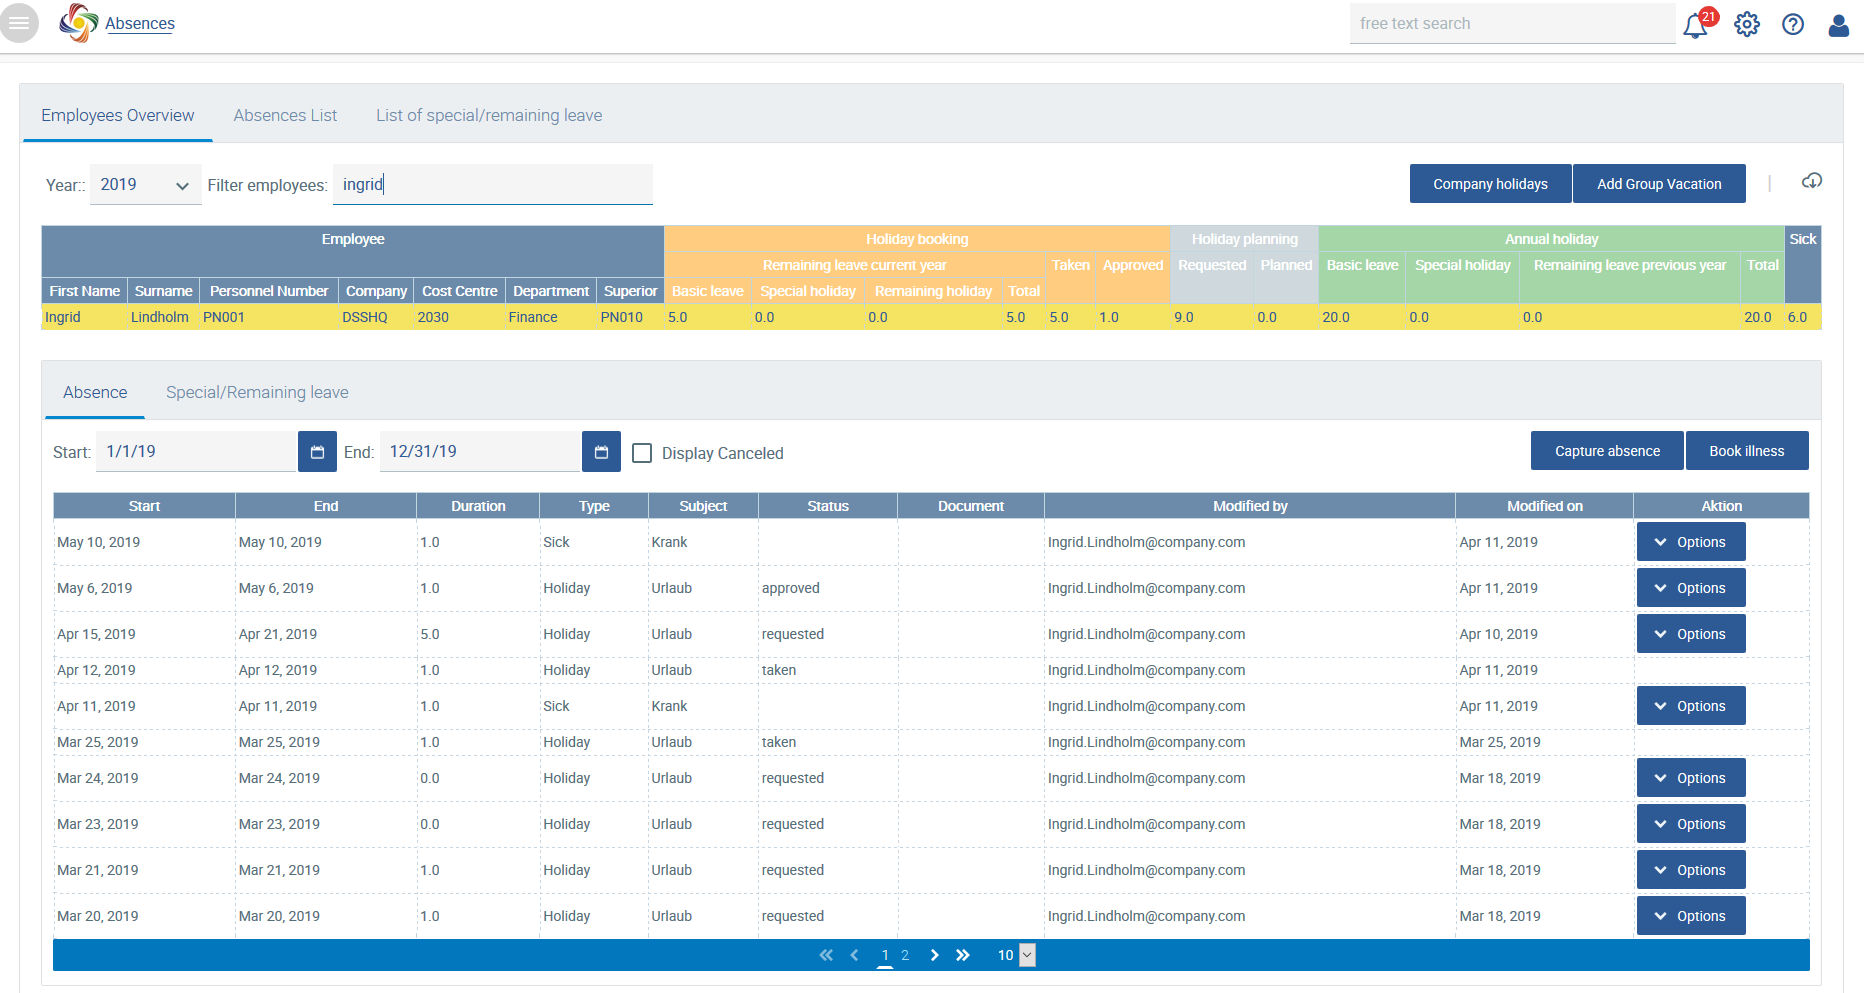The image size is (1864, 993).
Task: Select the Special/Remaining leave sub-tab
Action: tap(257, 392)
